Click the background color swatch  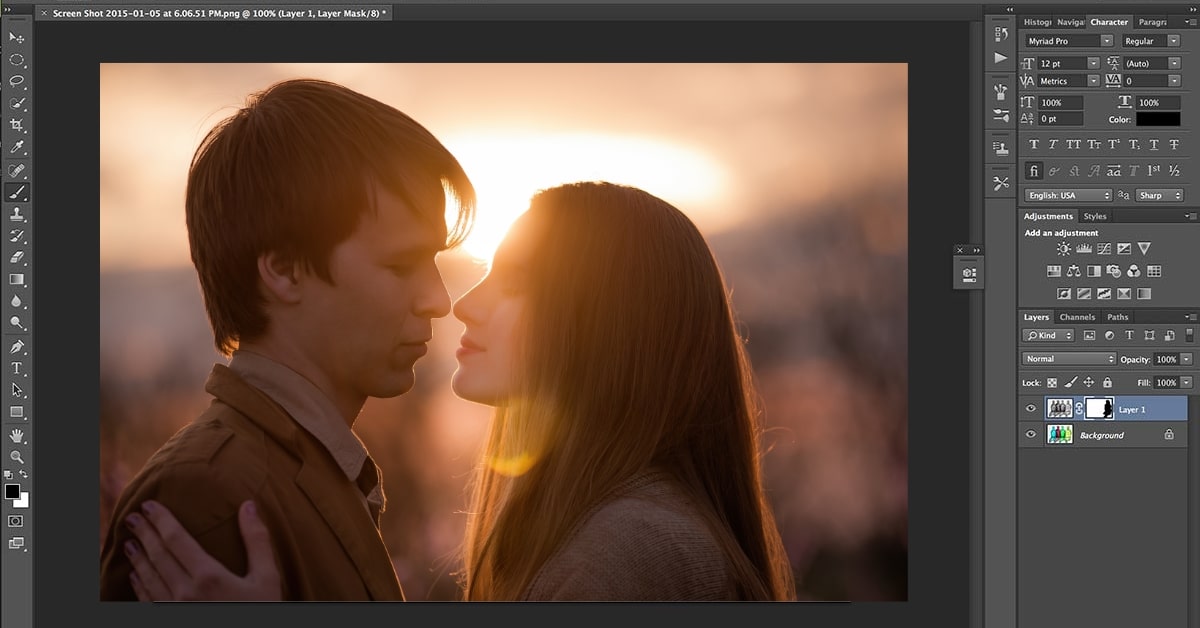click(22, 500)
